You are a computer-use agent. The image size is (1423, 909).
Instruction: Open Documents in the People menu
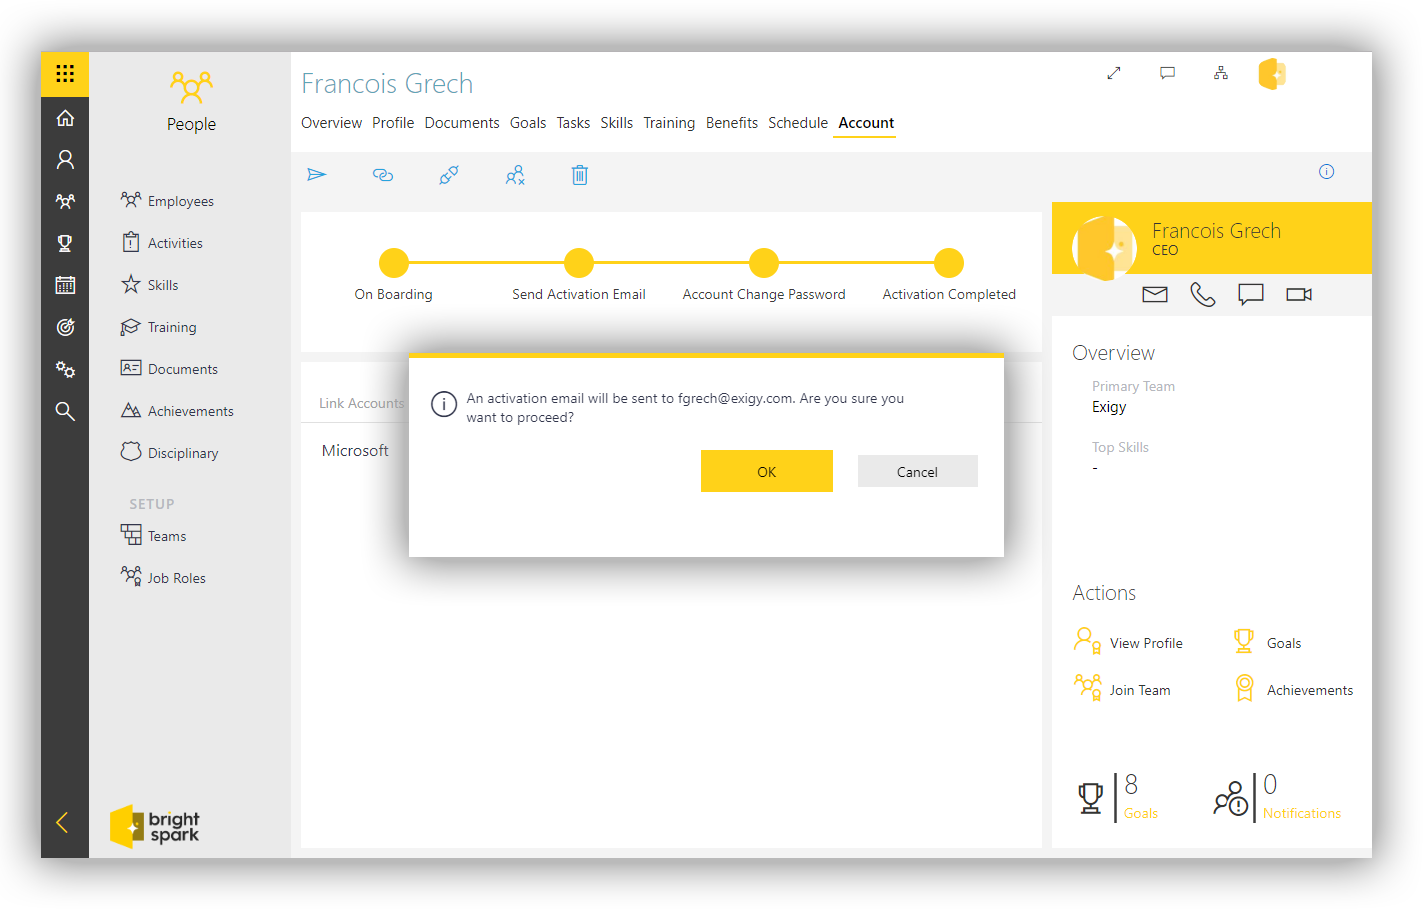point(169,369)
